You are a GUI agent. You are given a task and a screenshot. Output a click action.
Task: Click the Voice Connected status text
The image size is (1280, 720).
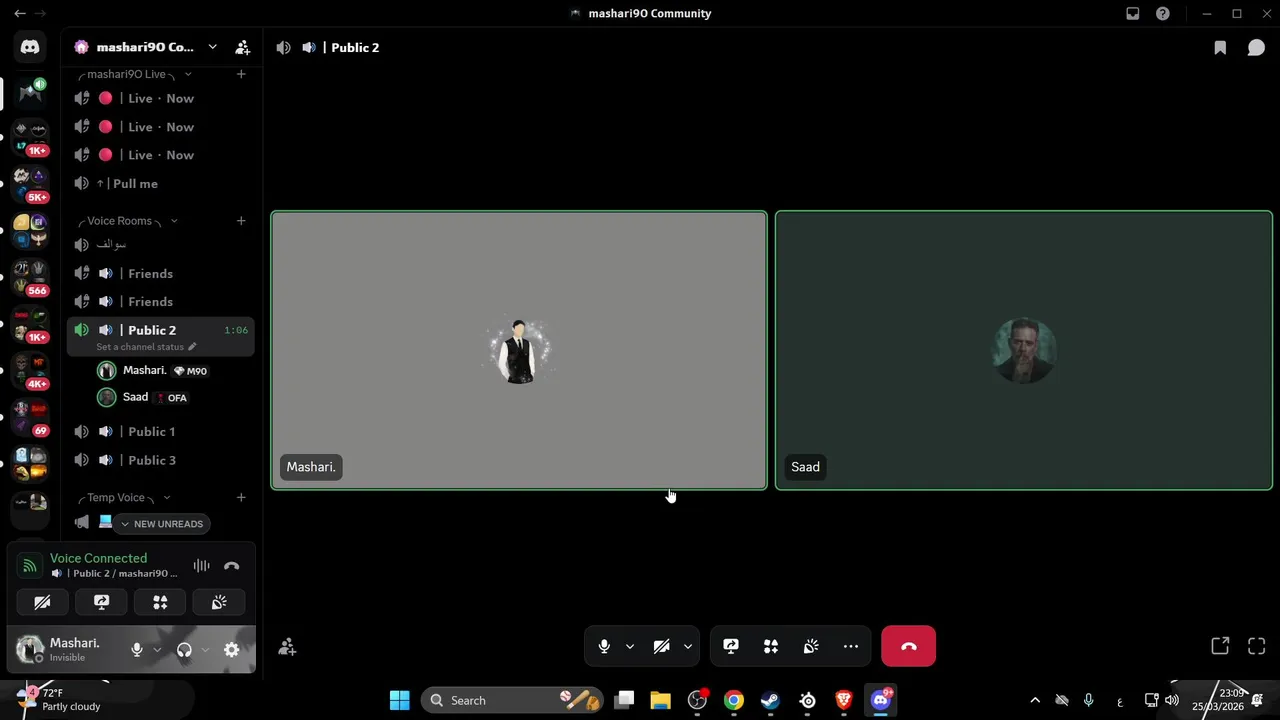pos(98,558)
